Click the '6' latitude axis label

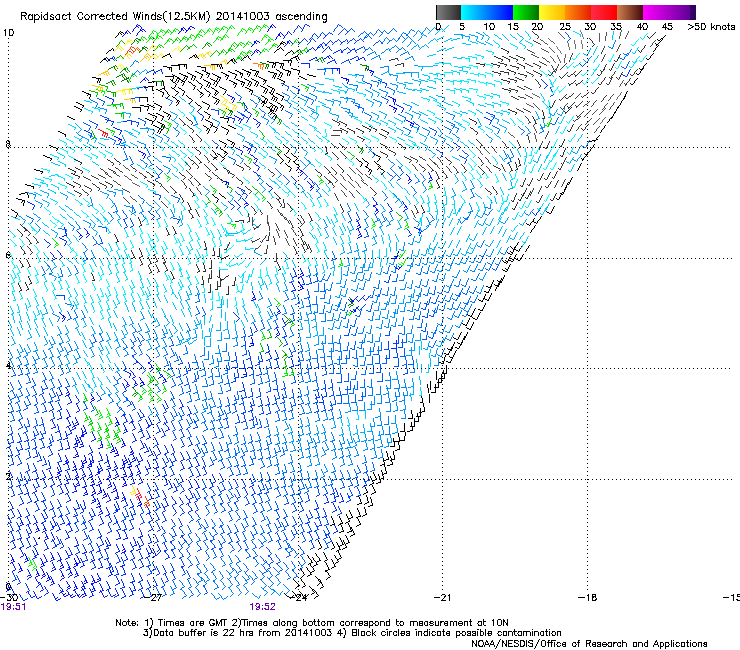click(x=8, y=255)
